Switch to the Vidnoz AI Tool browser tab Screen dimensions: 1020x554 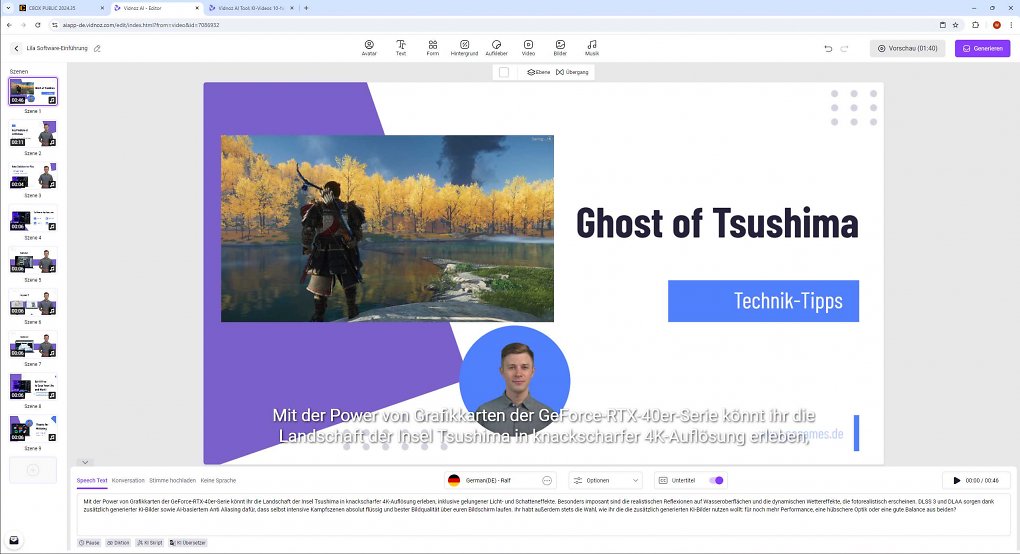(x=251, y=8)
